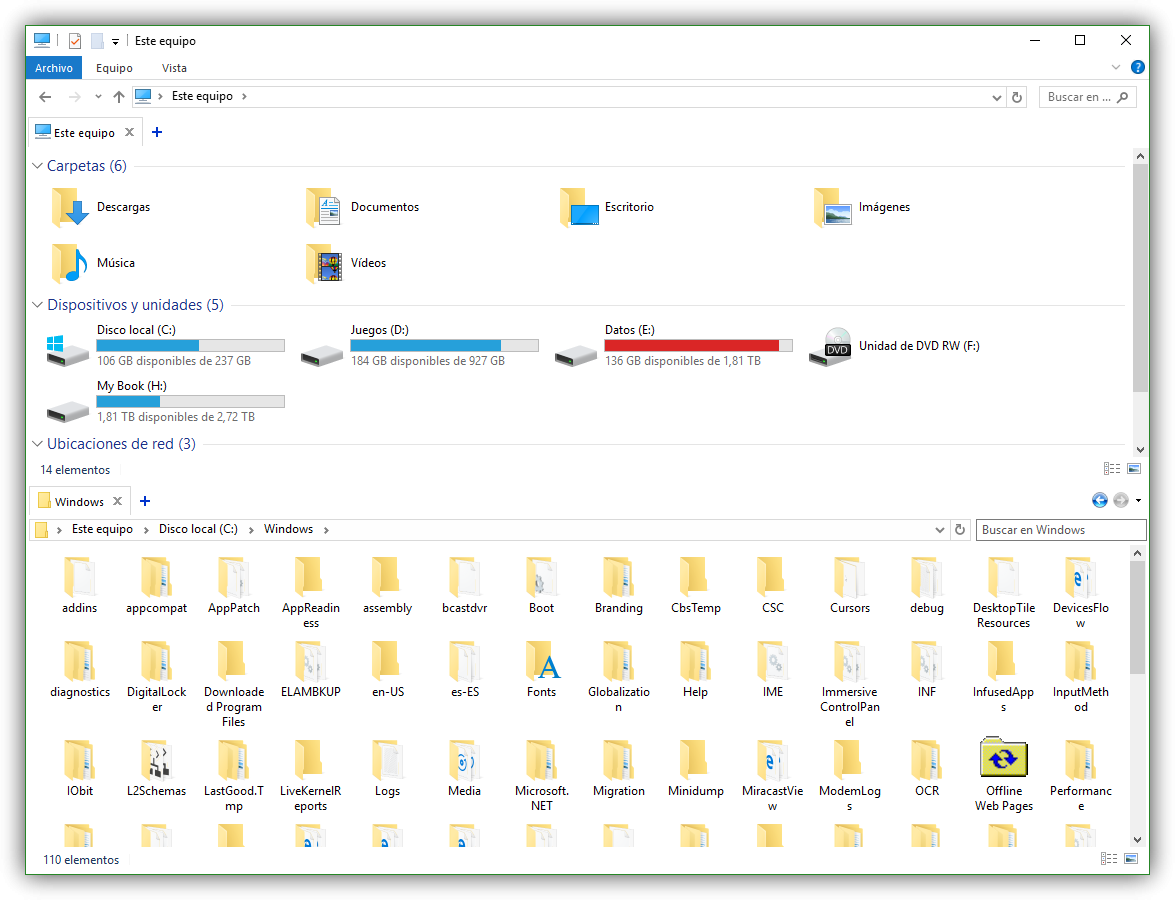Add a new tab beside Windows

145,501
